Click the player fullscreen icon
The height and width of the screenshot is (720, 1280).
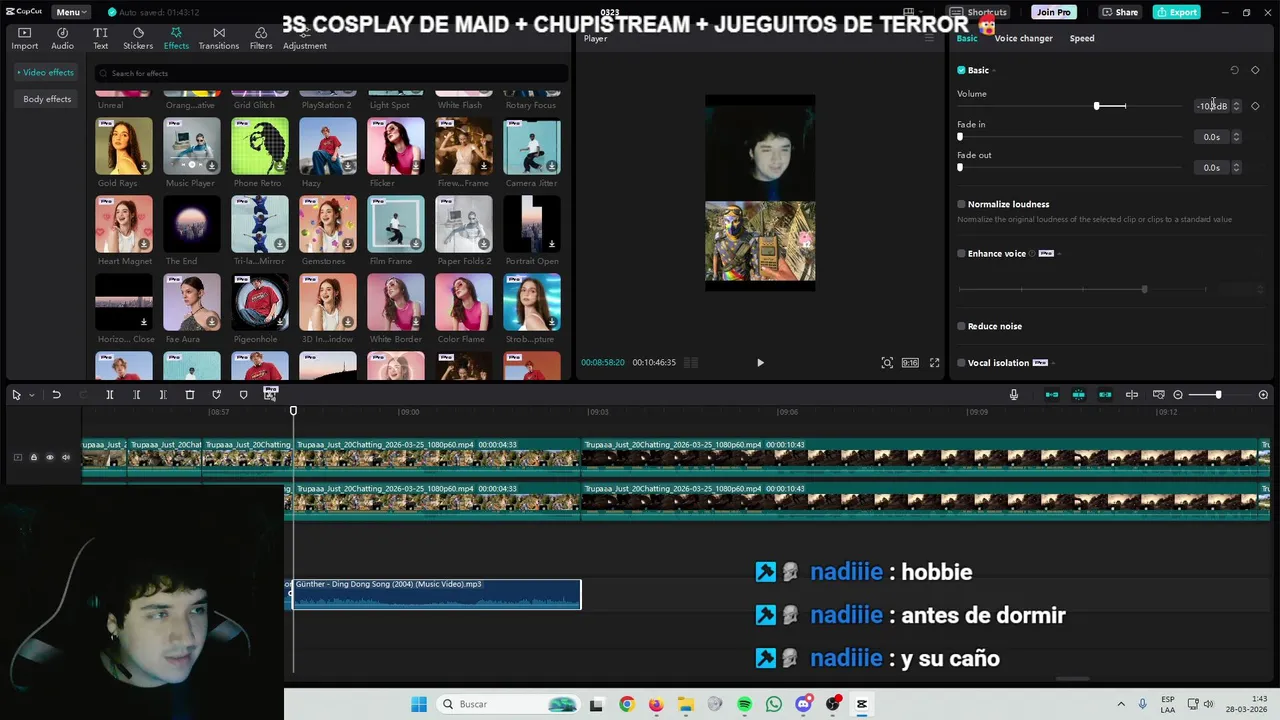pyautogui.click(x=935, y=363)
